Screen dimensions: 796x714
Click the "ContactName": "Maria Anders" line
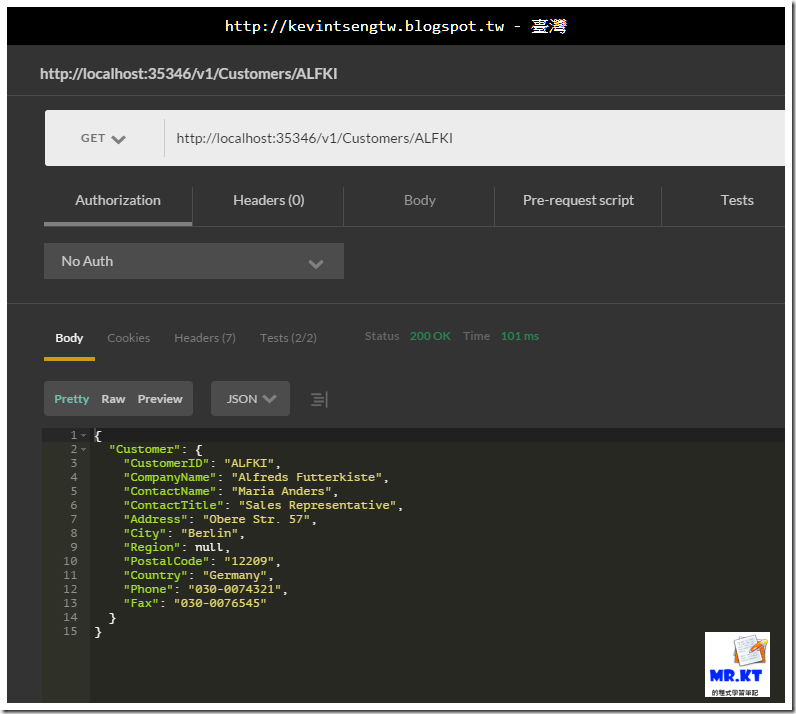click(x=230, y=491)
